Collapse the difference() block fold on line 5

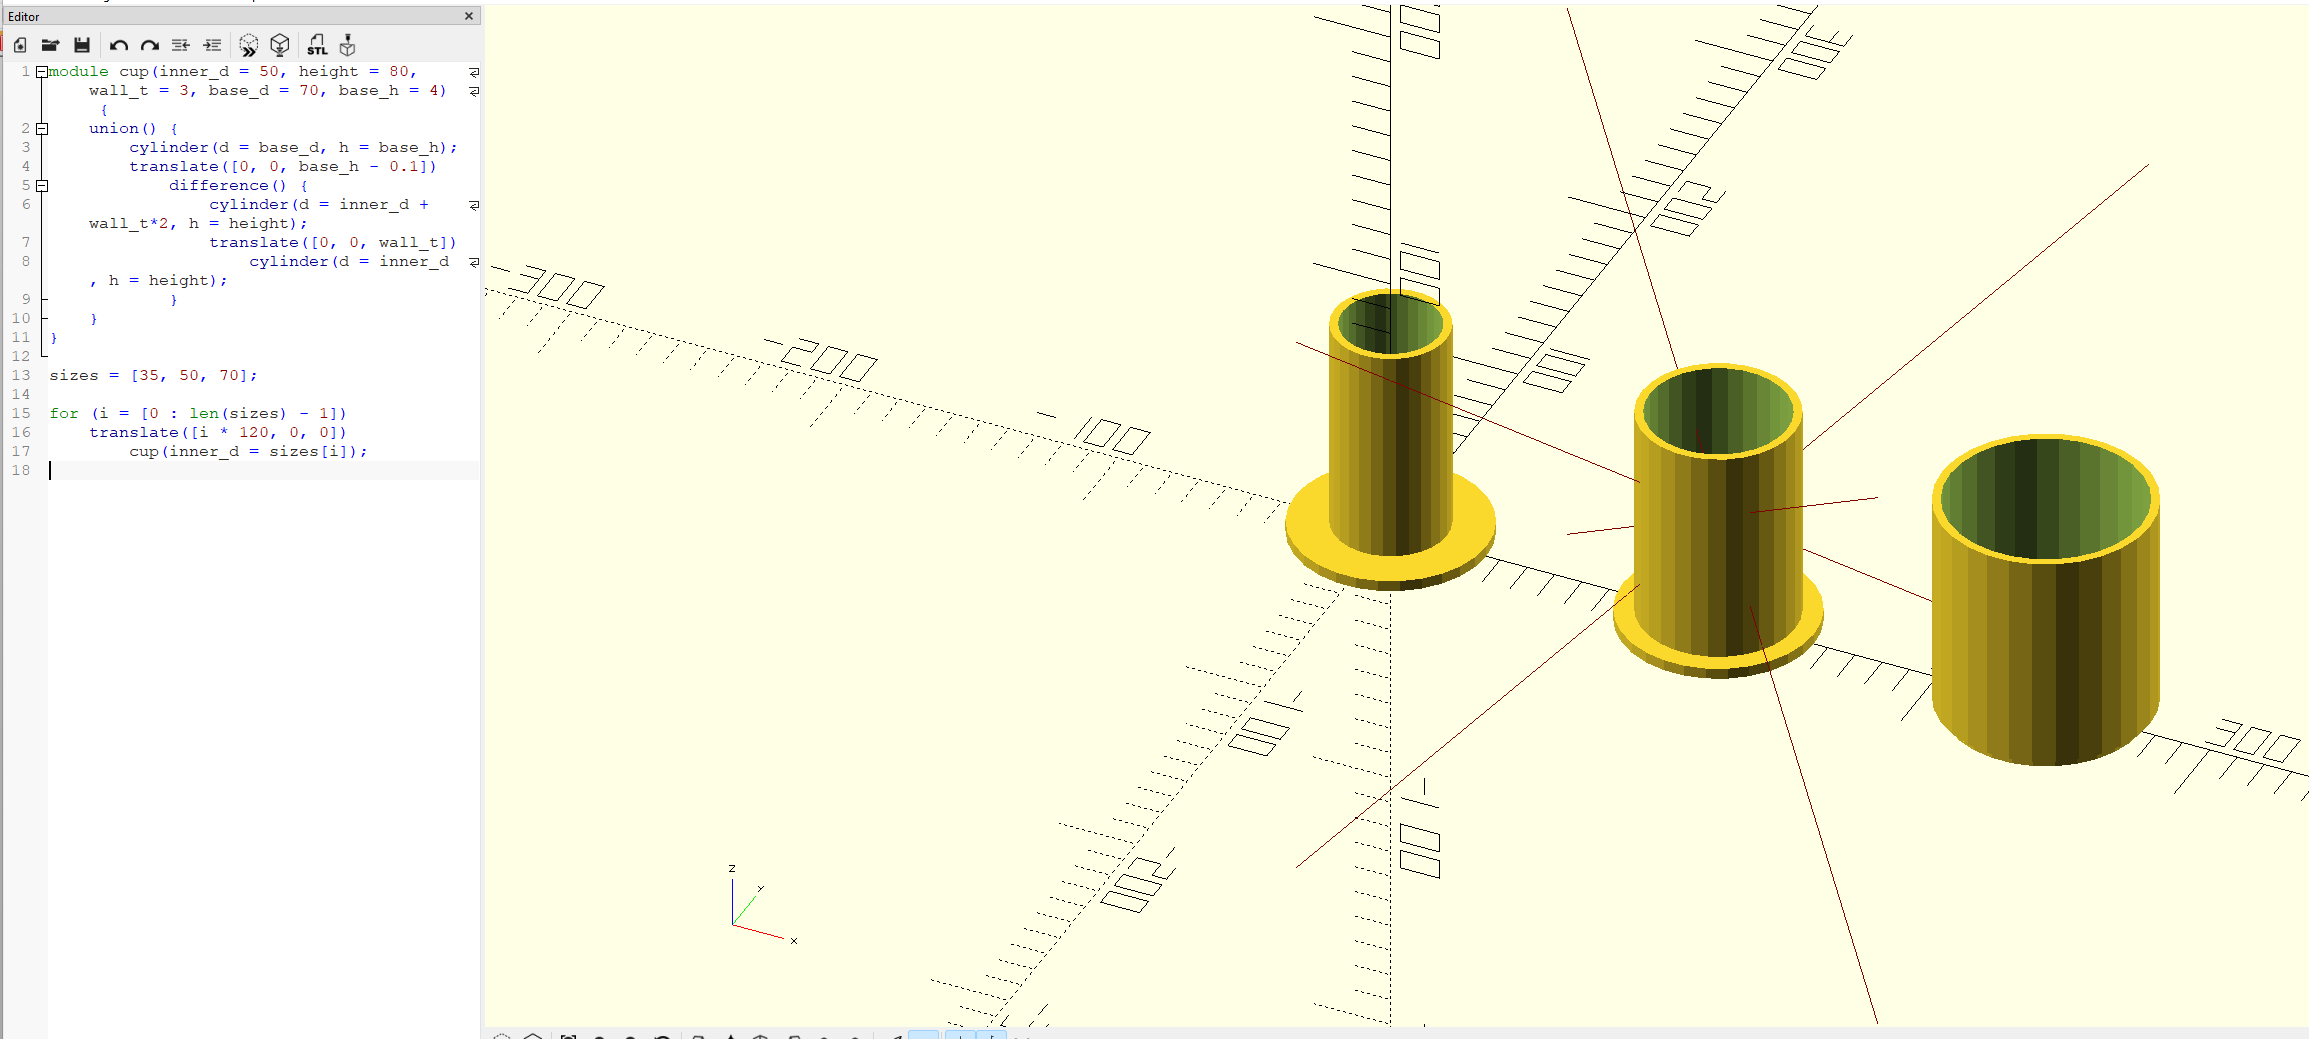coord(42,186)
